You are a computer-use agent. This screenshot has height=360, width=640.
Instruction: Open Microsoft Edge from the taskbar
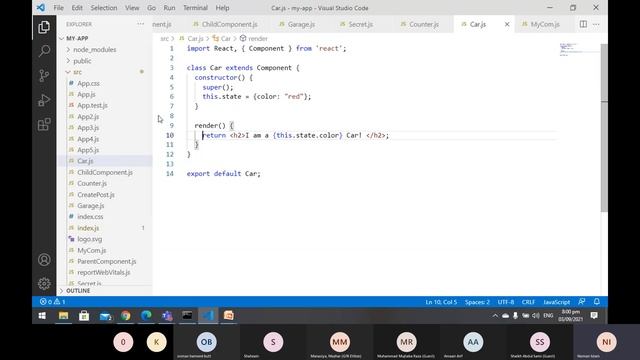(x=146, y=316)
